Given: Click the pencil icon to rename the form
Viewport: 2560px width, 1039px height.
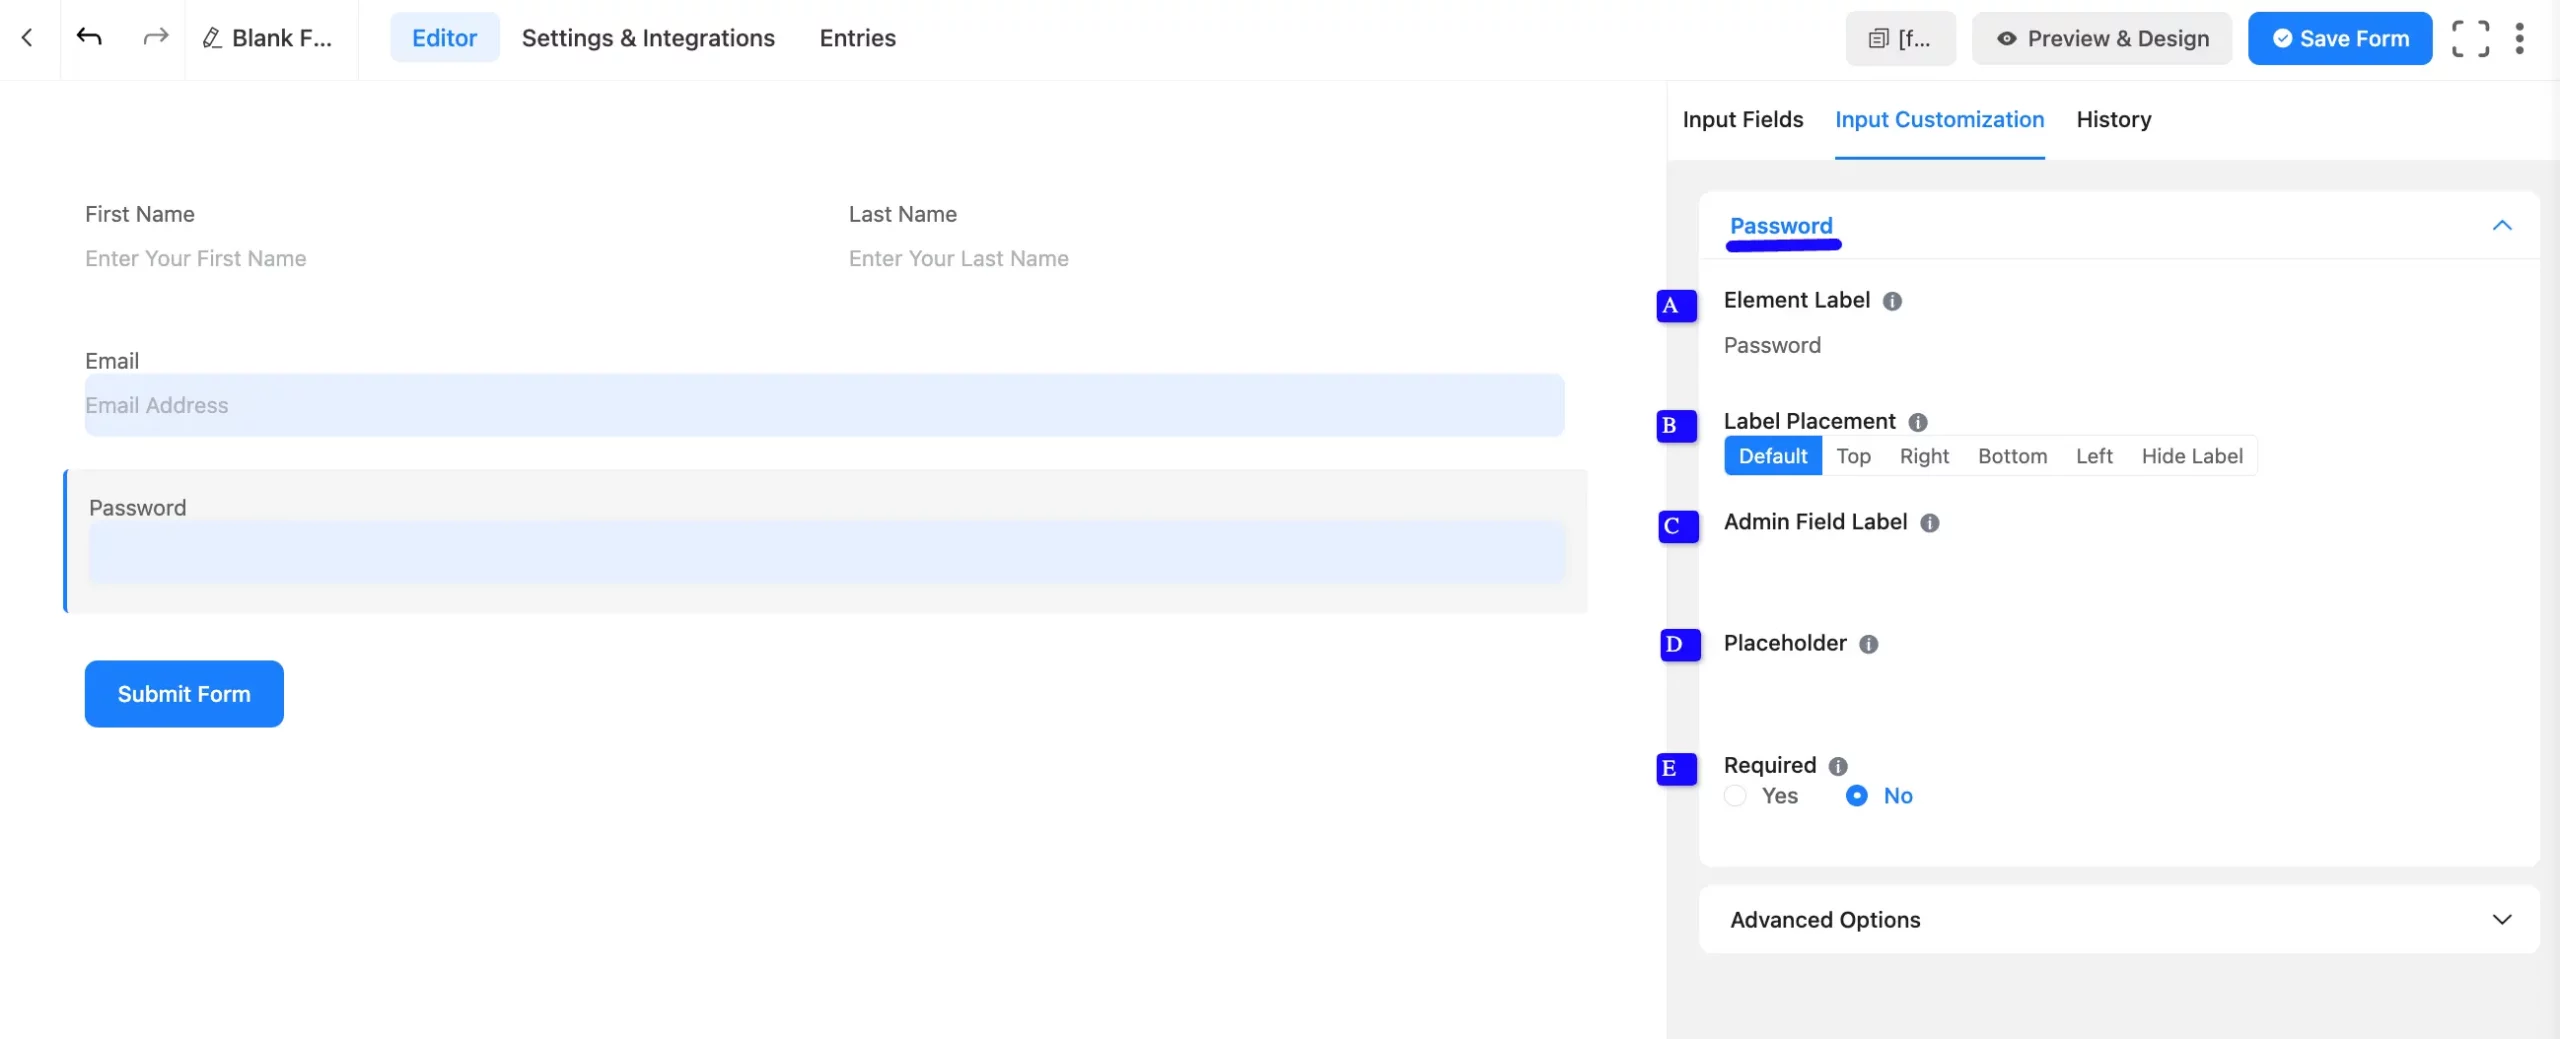Looking at the screenshot, I should pos(212,38).
